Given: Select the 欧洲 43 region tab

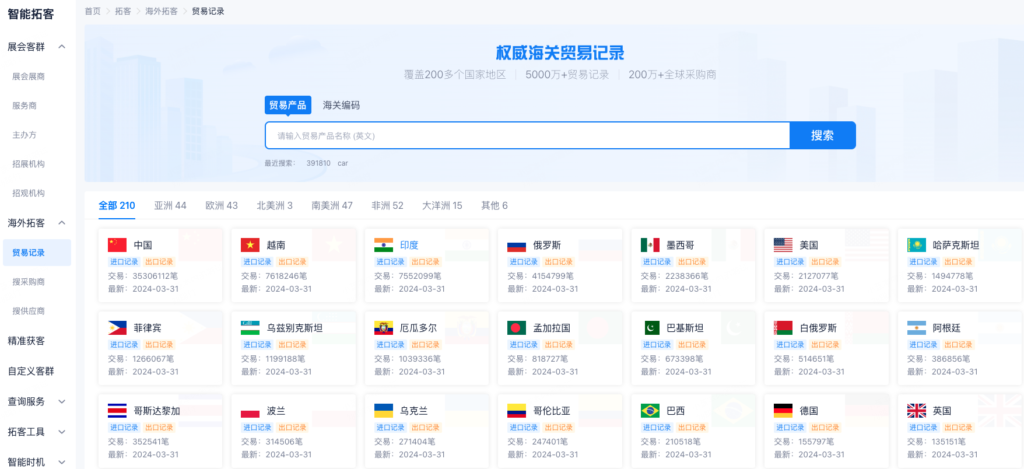Looking at the screenshot, I should pyautogui.click(x=221, y=205).
